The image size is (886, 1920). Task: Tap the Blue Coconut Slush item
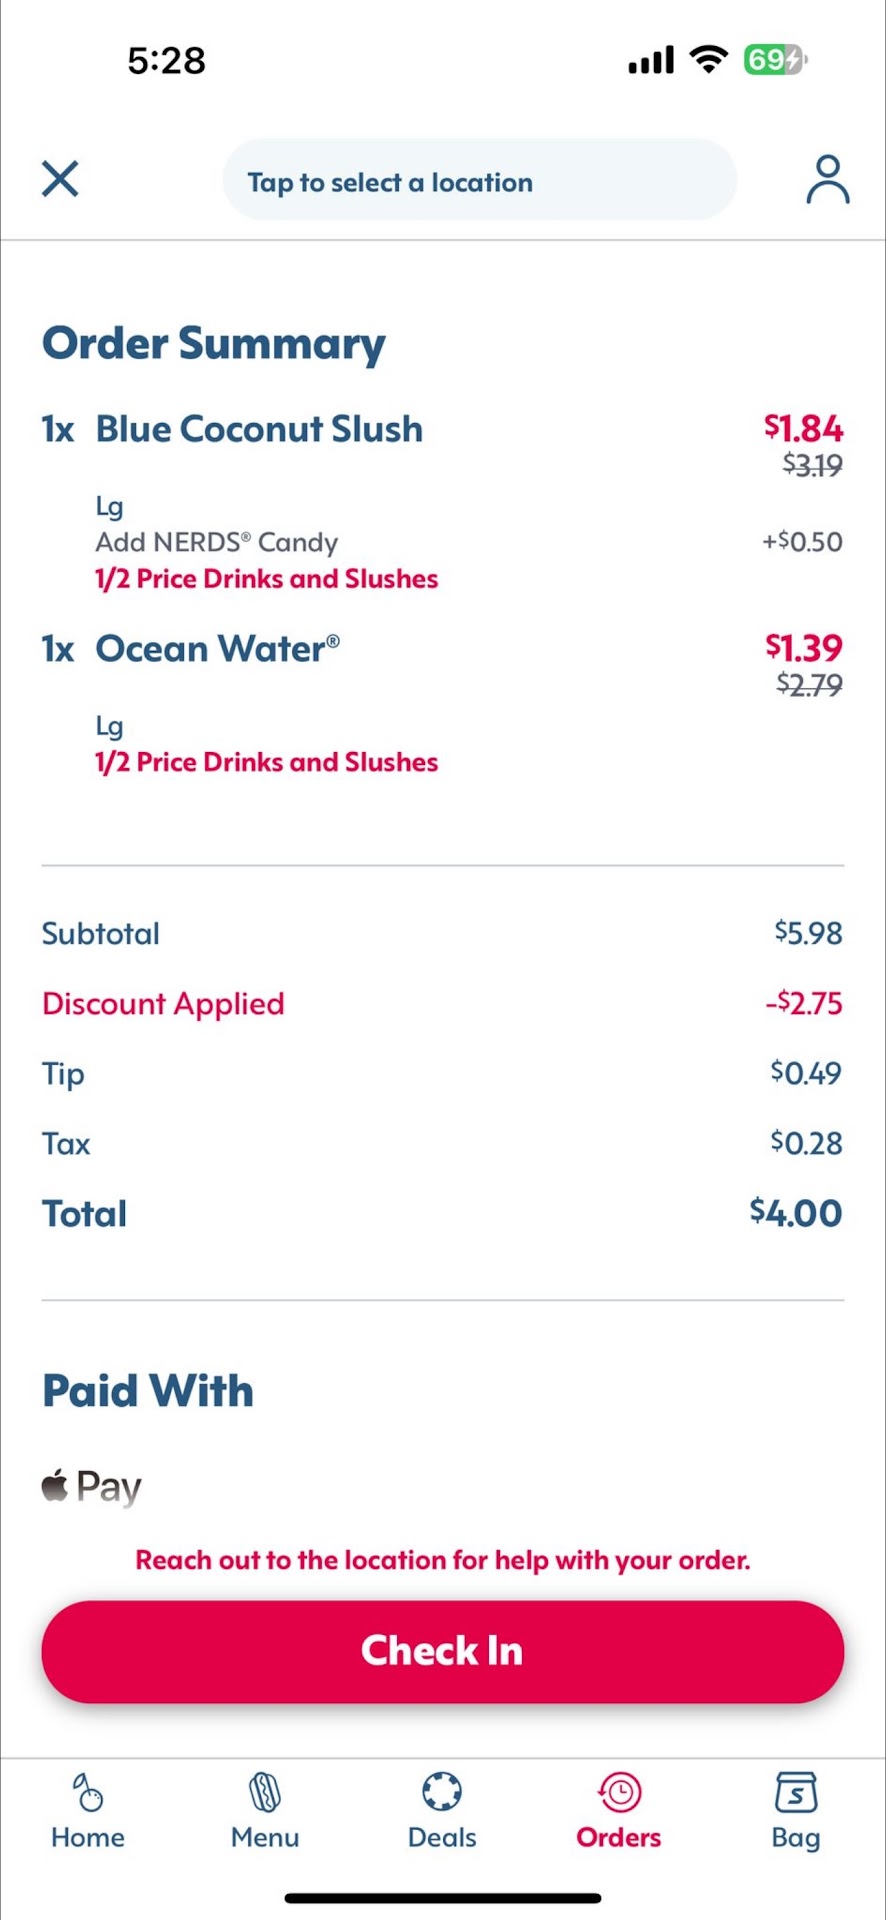pos(259,429)
